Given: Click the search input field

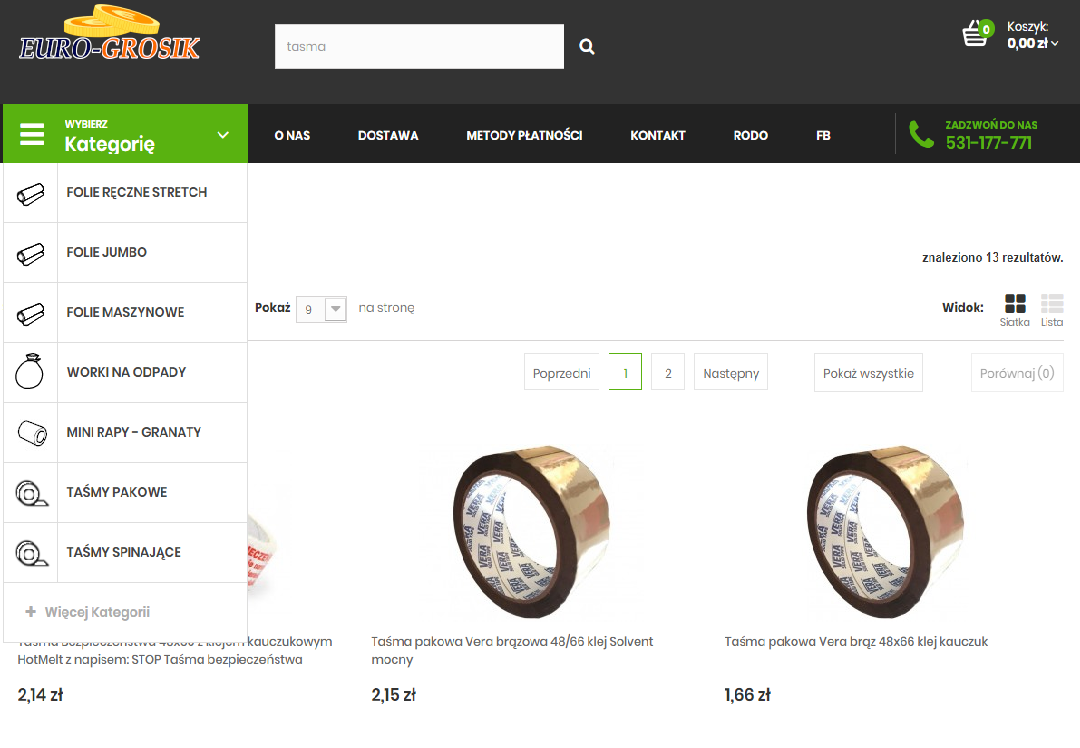Looking at the screenshot, I should pyautogui.click(x=419, y=47).
